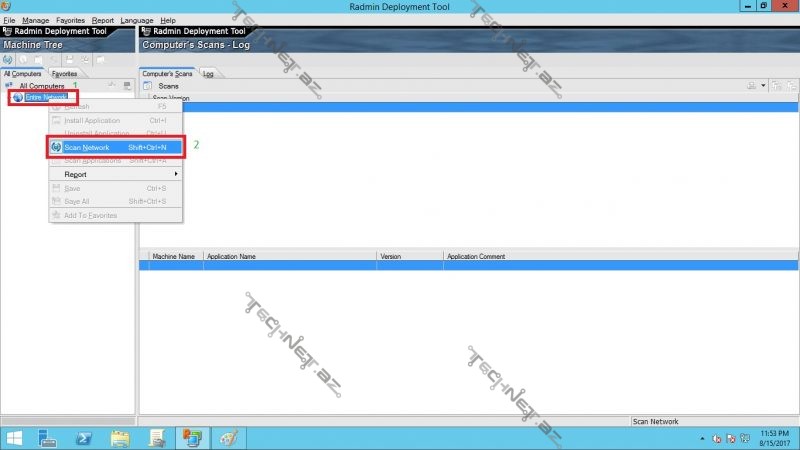800x450 pixels.
Task: Click the Radmin Deployment Tool taskbar icon
Action: (x=192, y=438)
